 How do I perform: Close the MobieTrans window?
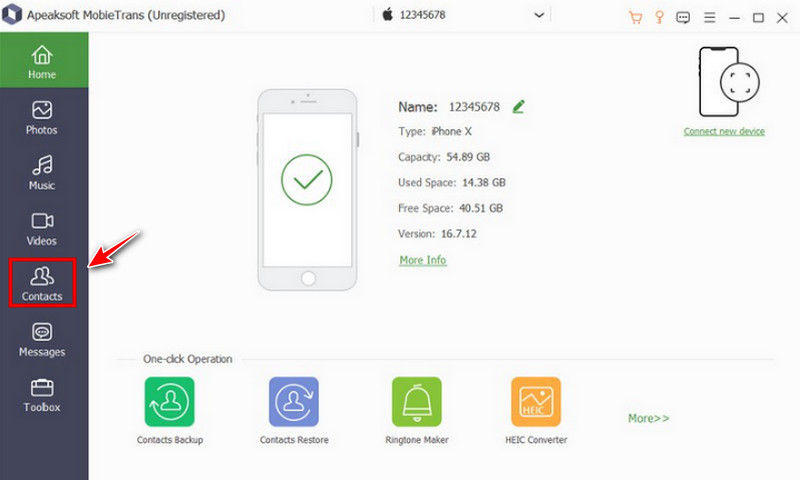point(782,18)
